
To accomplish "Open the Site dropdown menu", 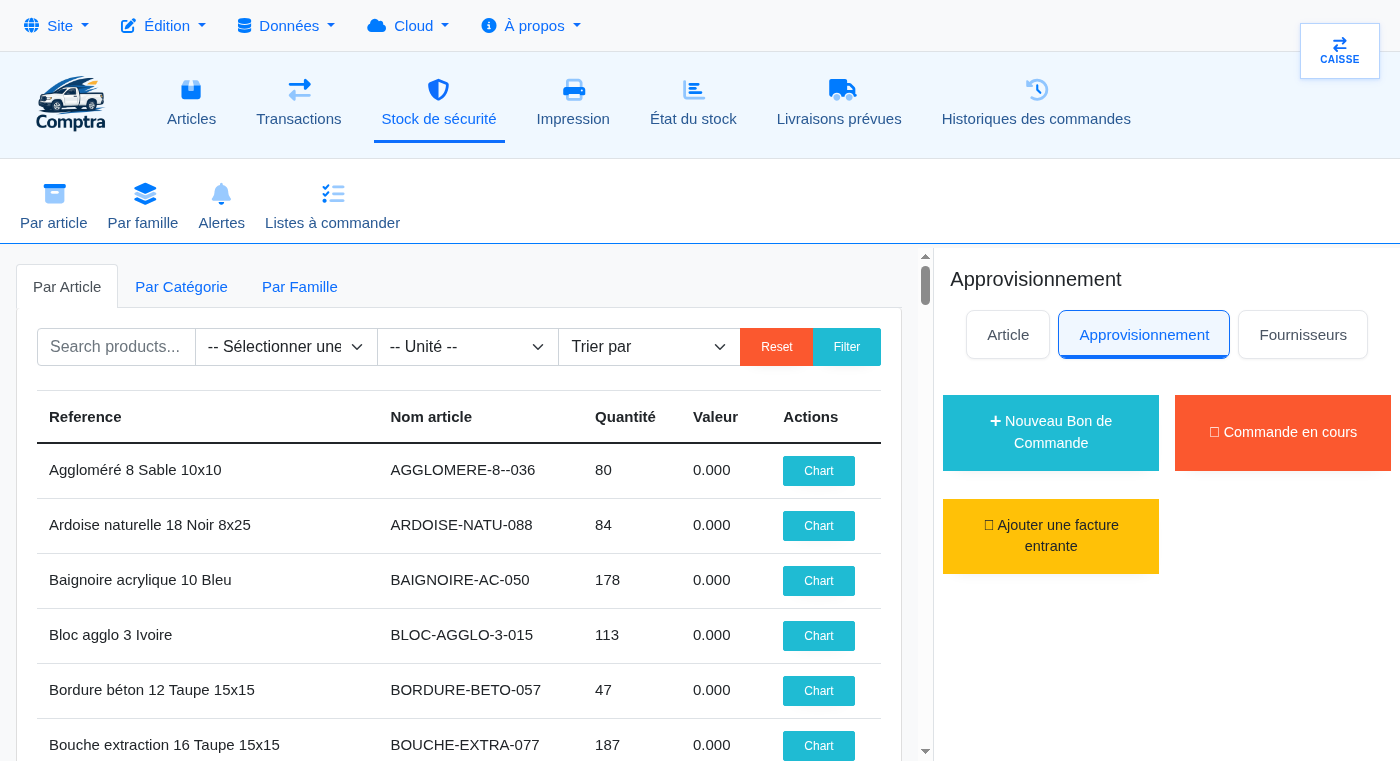I will 56,25.
